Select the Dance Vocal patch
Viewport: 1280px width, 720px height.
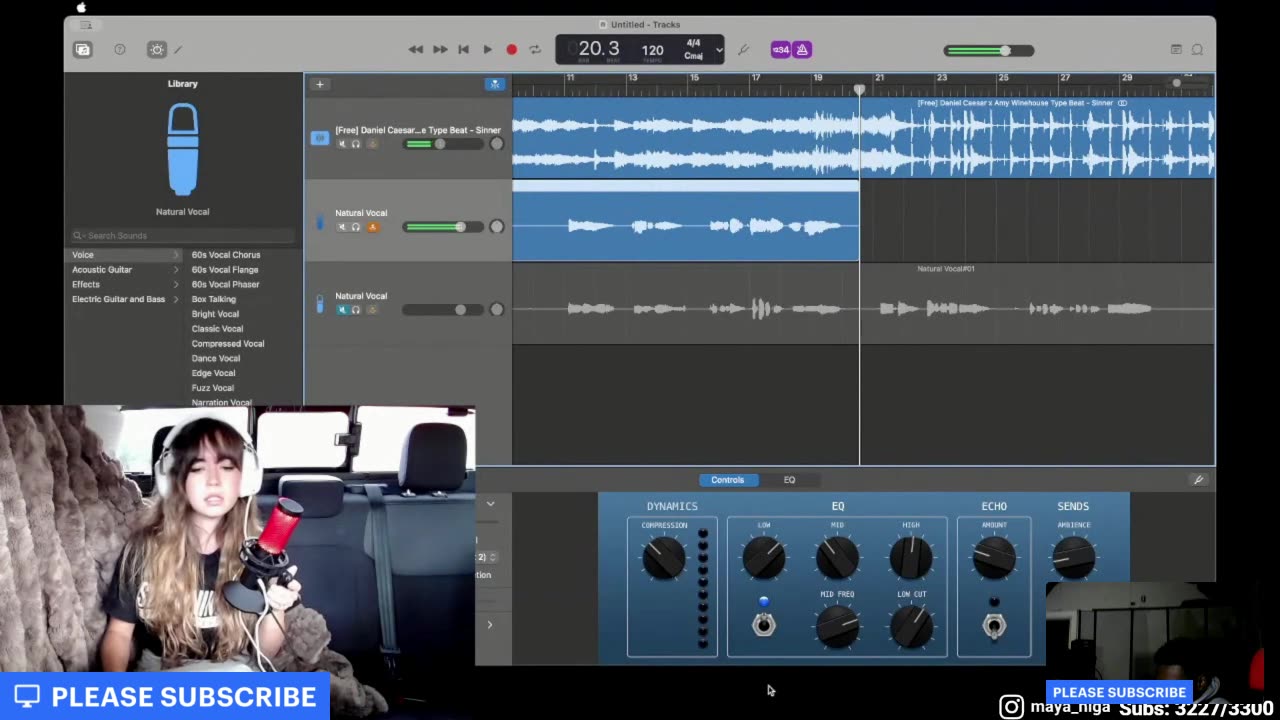click(216, 358)
